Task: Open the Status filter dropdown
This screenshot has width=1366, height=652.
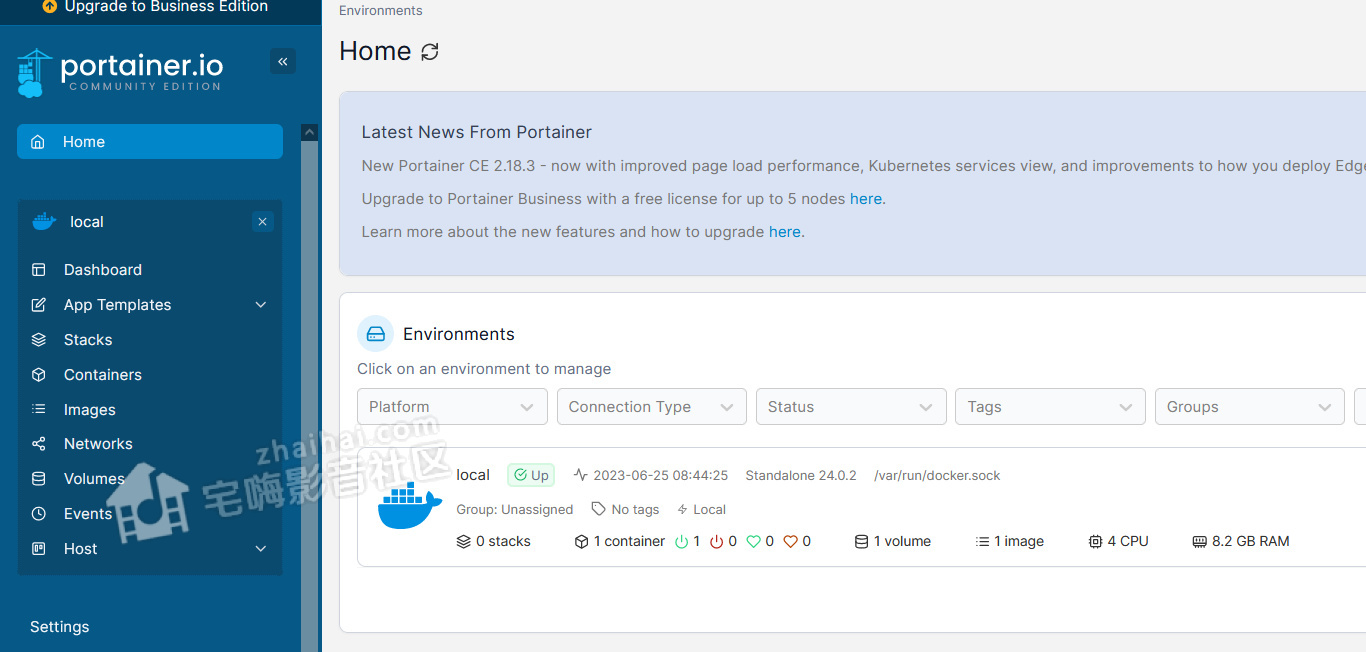Action: 851,407
